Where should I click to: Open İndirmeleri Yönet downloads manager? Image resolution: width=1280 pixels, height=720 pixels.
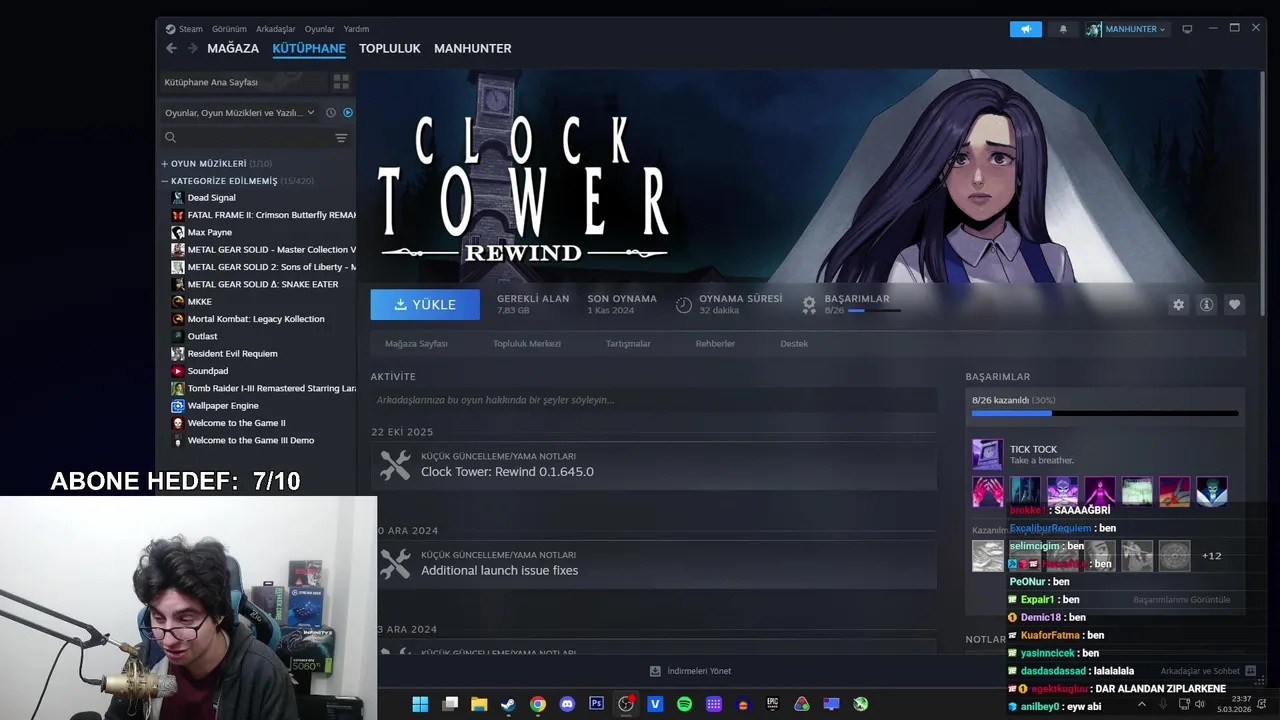(690, 671)
